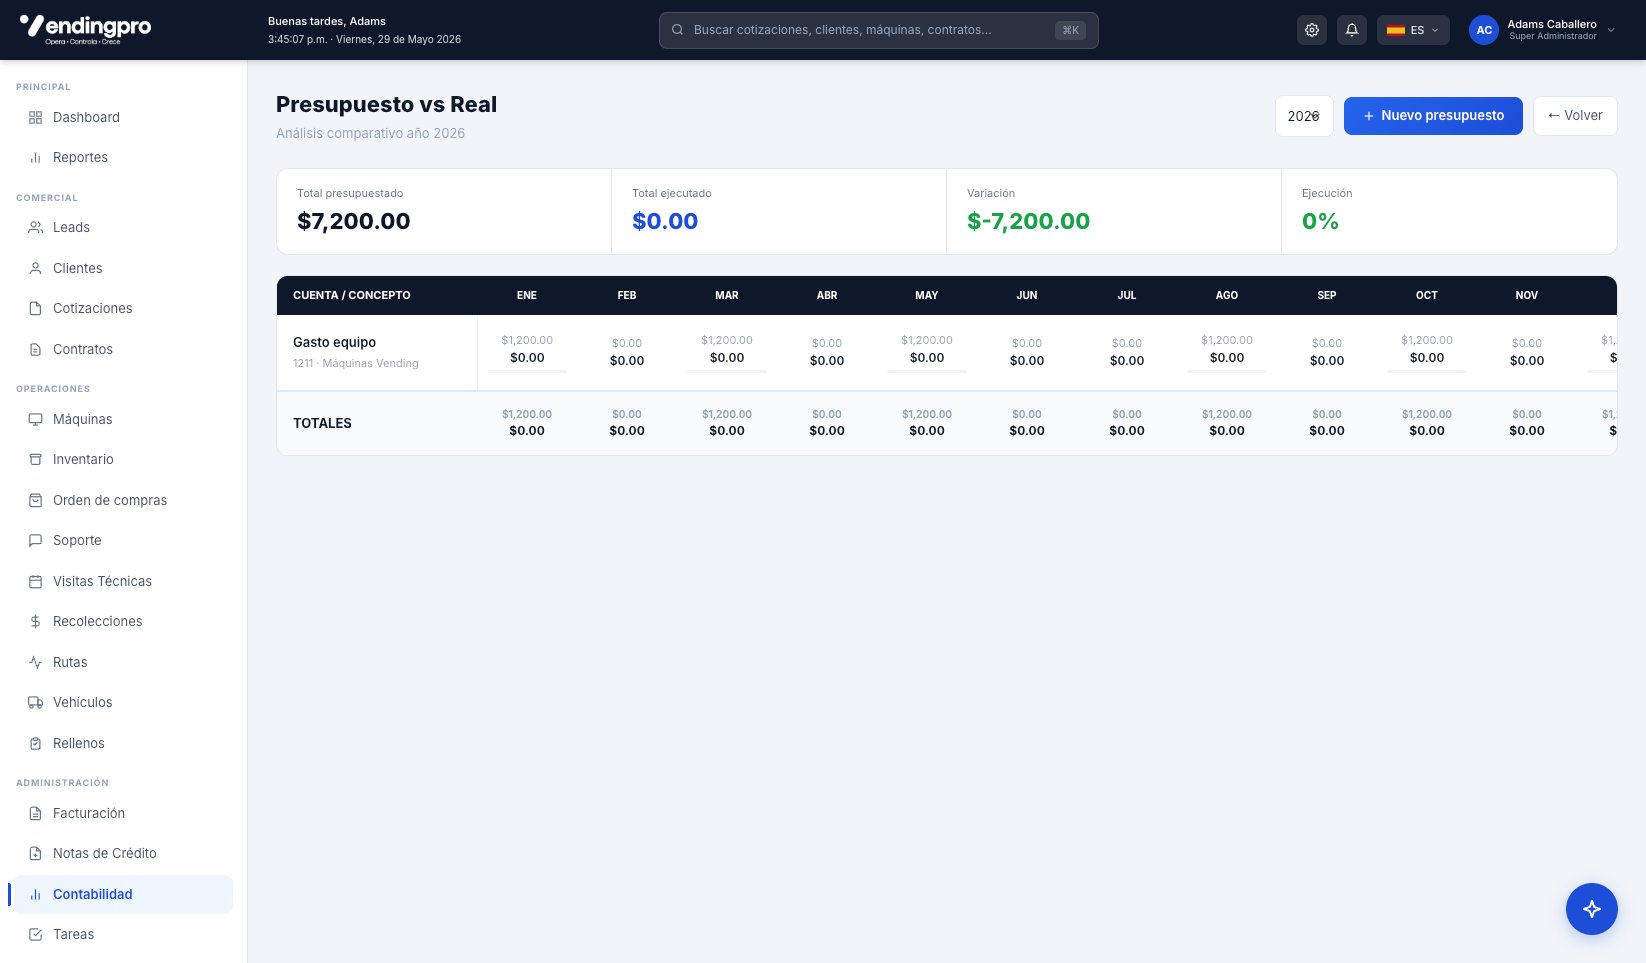Open settings via the gear icon

click(x=1312, y=30)
